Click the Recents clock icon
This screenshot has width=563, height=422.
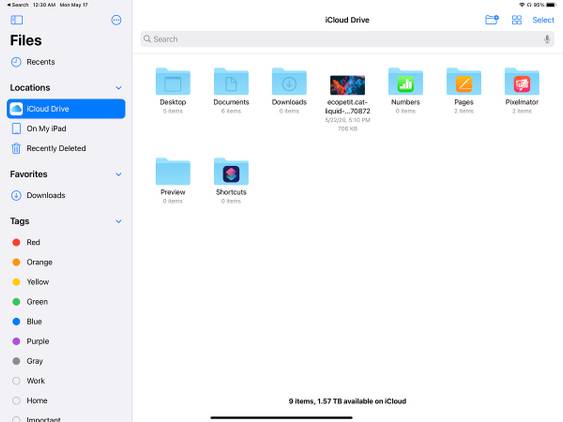tap(16, 62)
